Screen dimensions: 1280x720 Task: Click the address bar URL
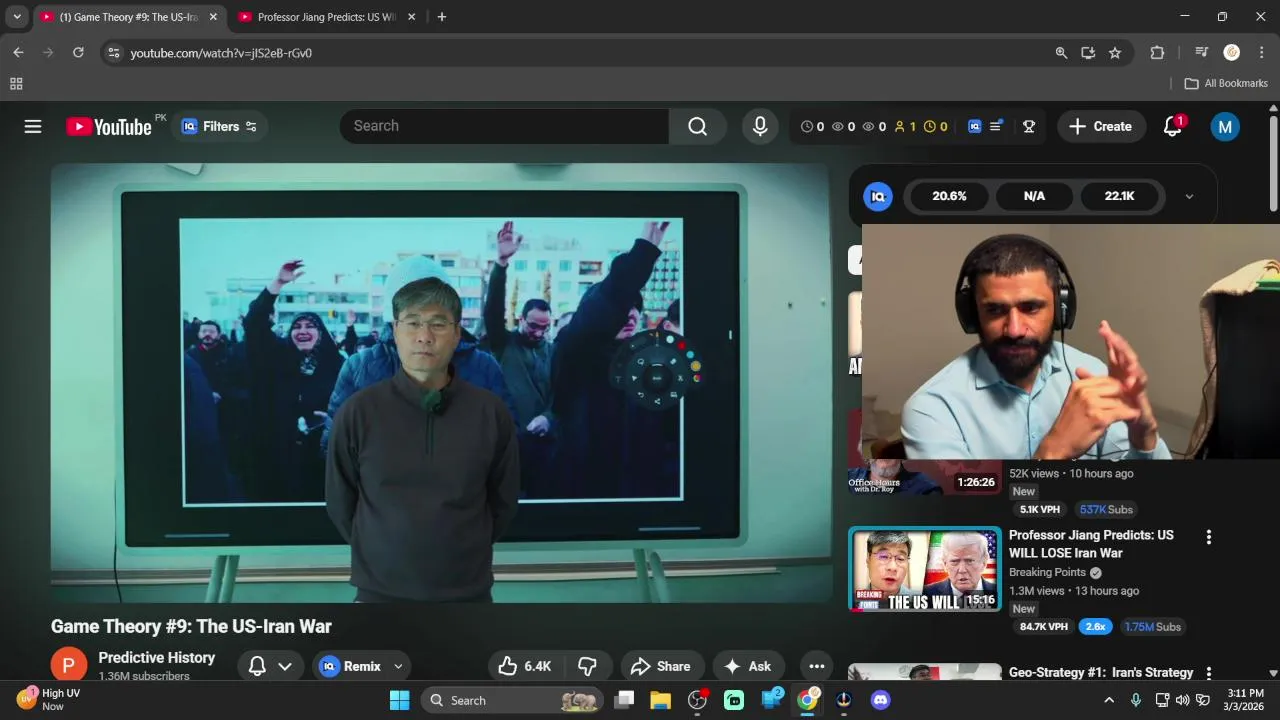click(x=221, y=53)
